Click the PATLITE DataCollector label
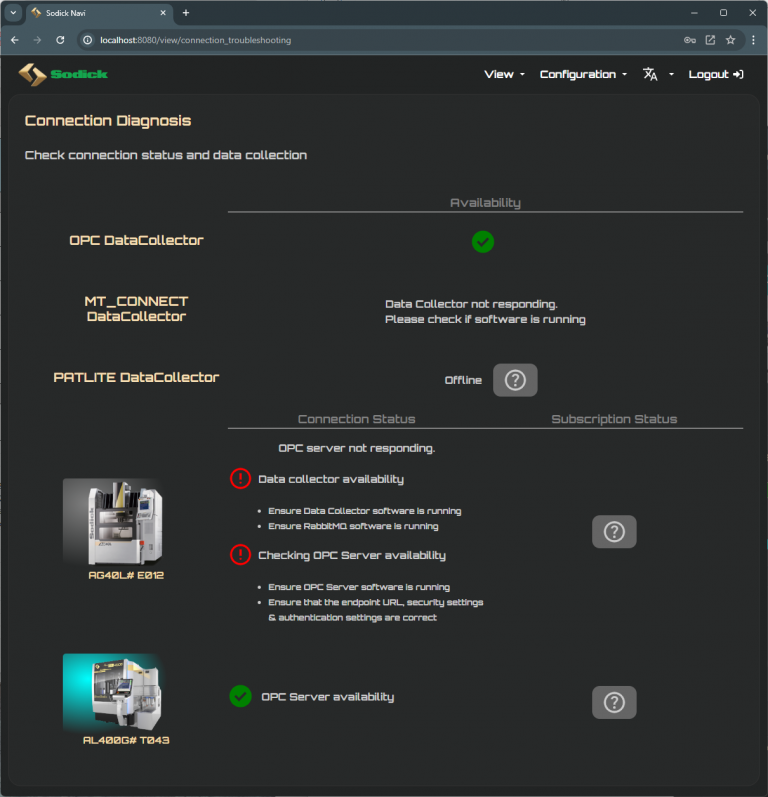This screenshot has height=797, width=768. [x=136, y=377]
